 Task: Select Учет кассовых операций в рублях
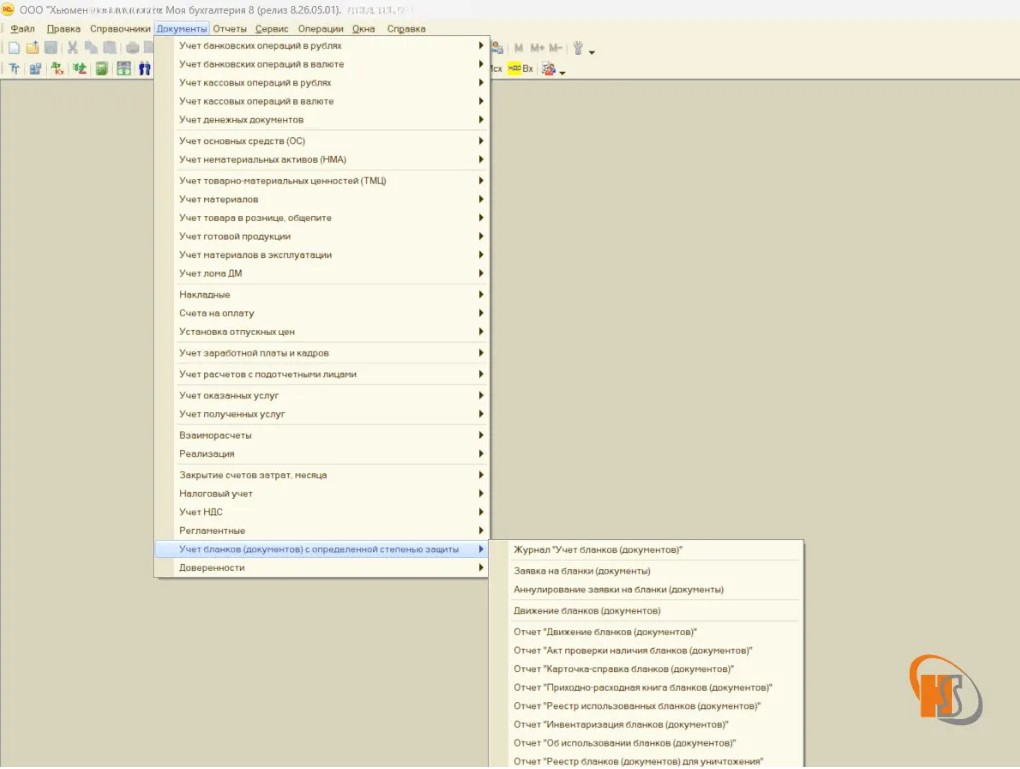322,83
